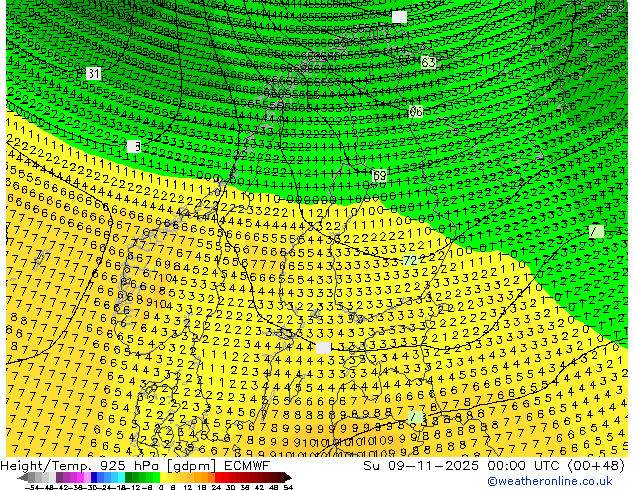Click the contour label '63' on the map
This screenshot has width=634, height=490.
pos(428,63)
